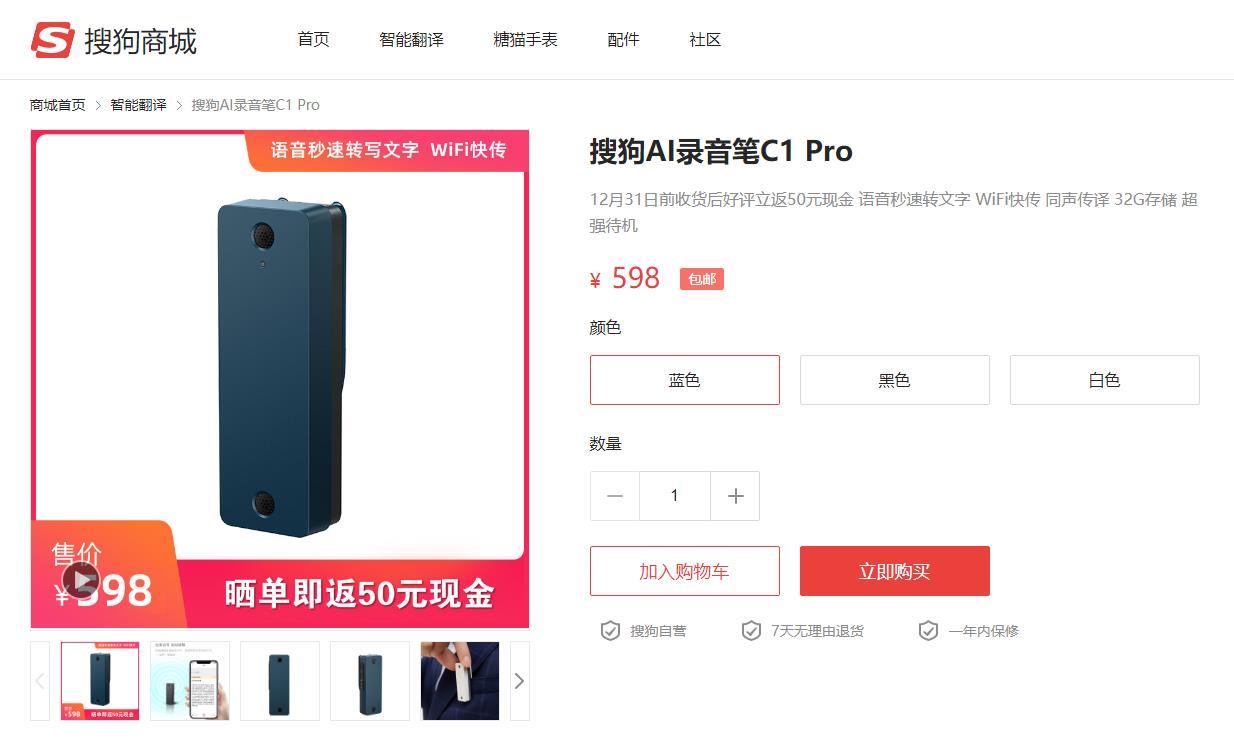Click the minus quantity icon
Viewport: 1234px width, 748px height.
615,496
